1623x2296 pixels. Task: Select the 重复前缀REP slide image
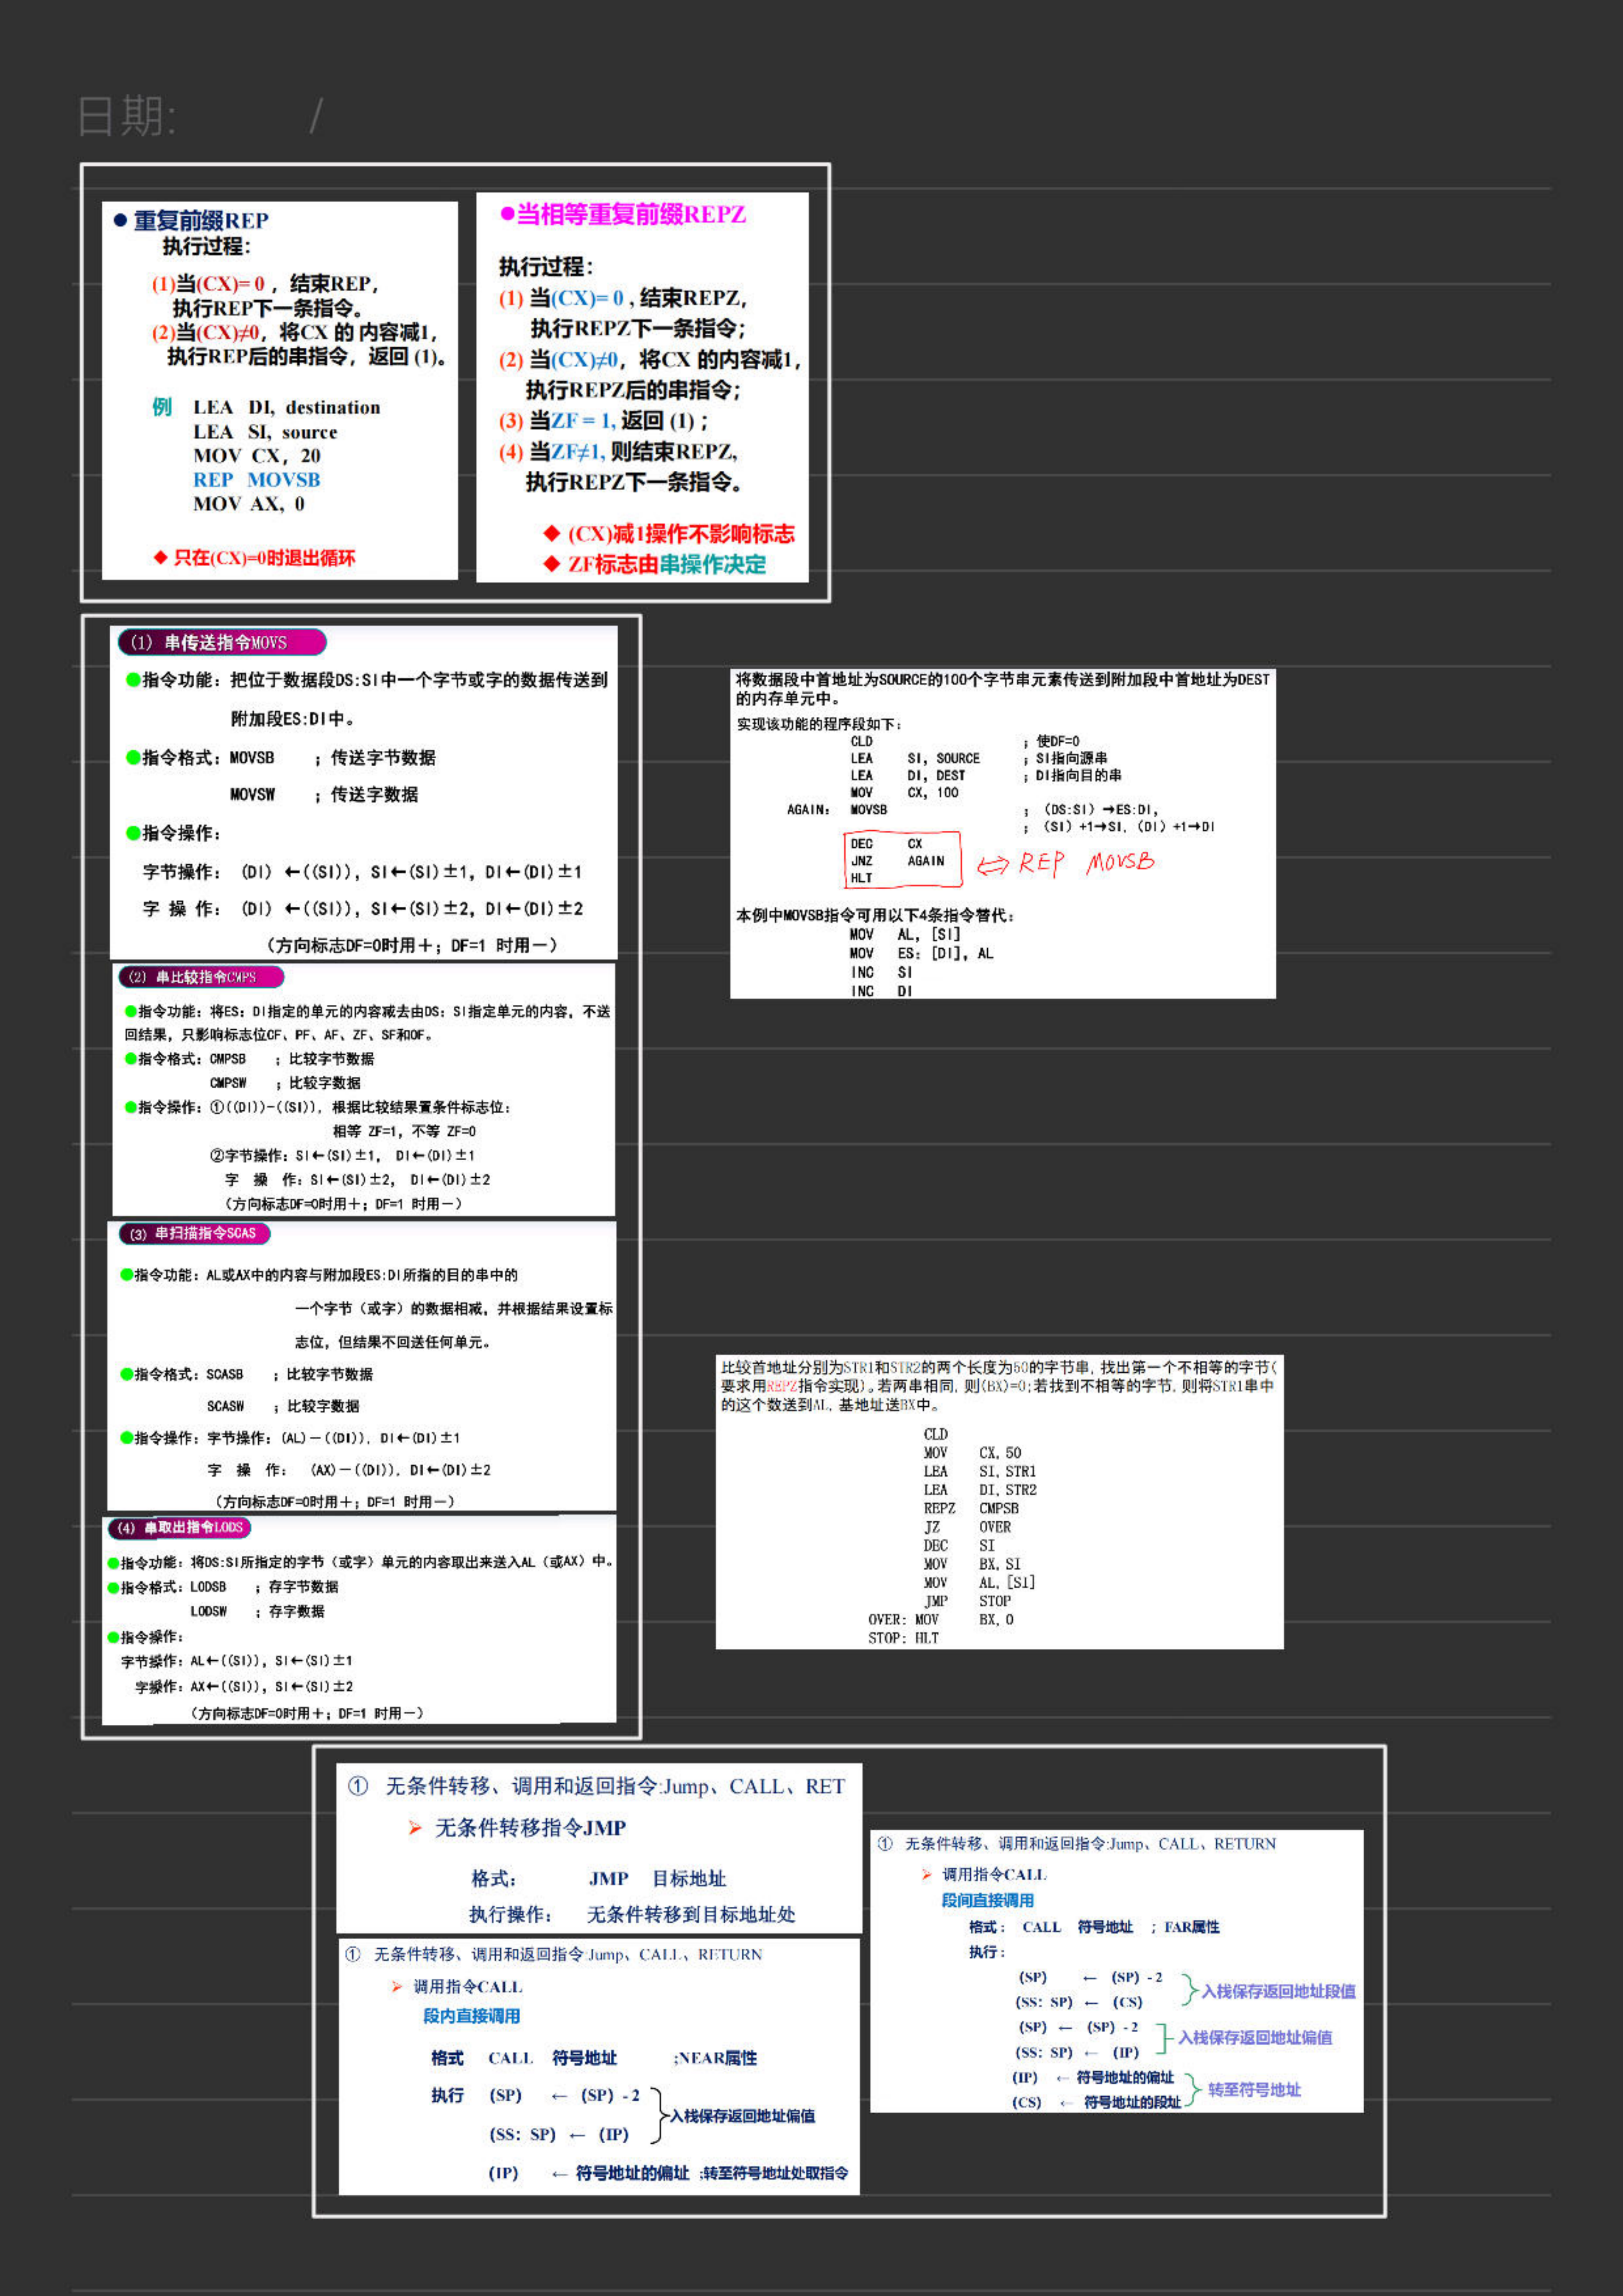(280, 390)
